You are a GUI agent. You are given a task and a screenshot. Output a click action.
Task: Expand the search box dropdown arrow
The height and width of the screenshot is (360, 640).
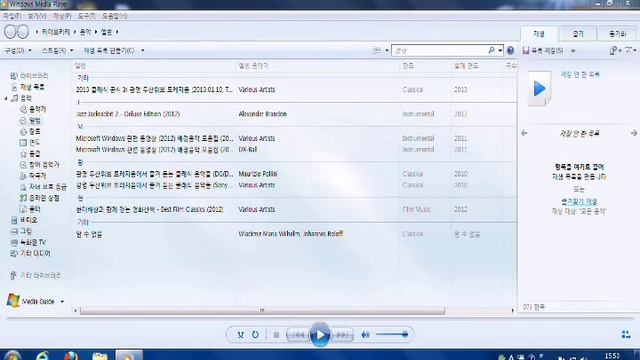pyautogui.click(x=500, y=50)
